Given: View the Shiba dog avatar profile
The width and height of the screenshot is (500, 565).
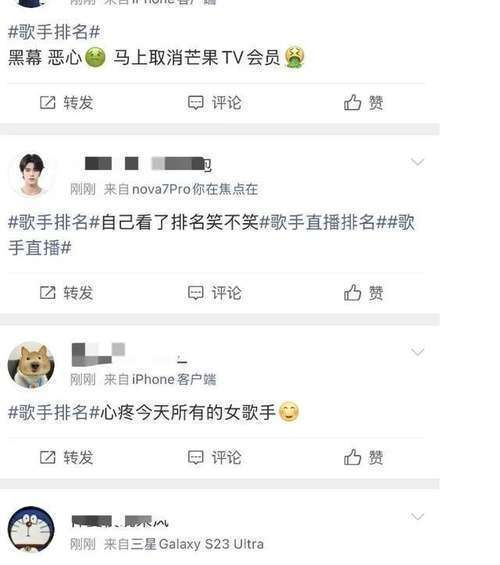Looking at the screenshot, I should tap(31, 365).
